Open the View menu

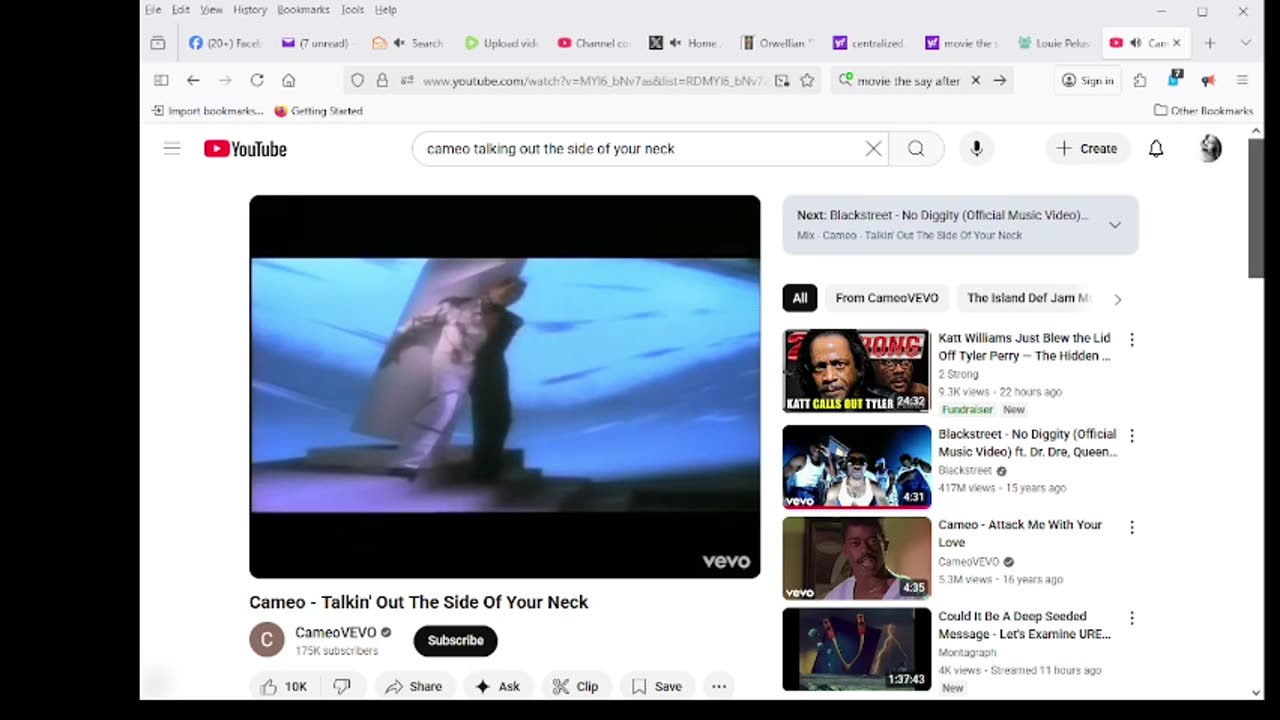tap(211, 10)
